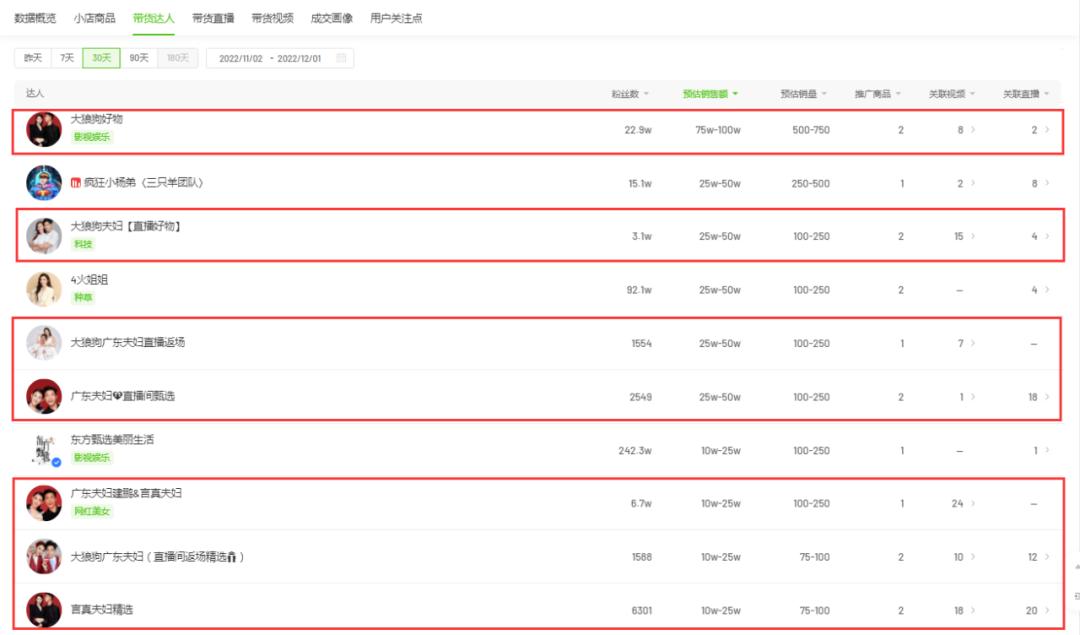Image resolution: width=1080 pixels, height=635 pixels.
Task: Open related live arrow for 疯狂小杨弟
Action: point(1047,184)
